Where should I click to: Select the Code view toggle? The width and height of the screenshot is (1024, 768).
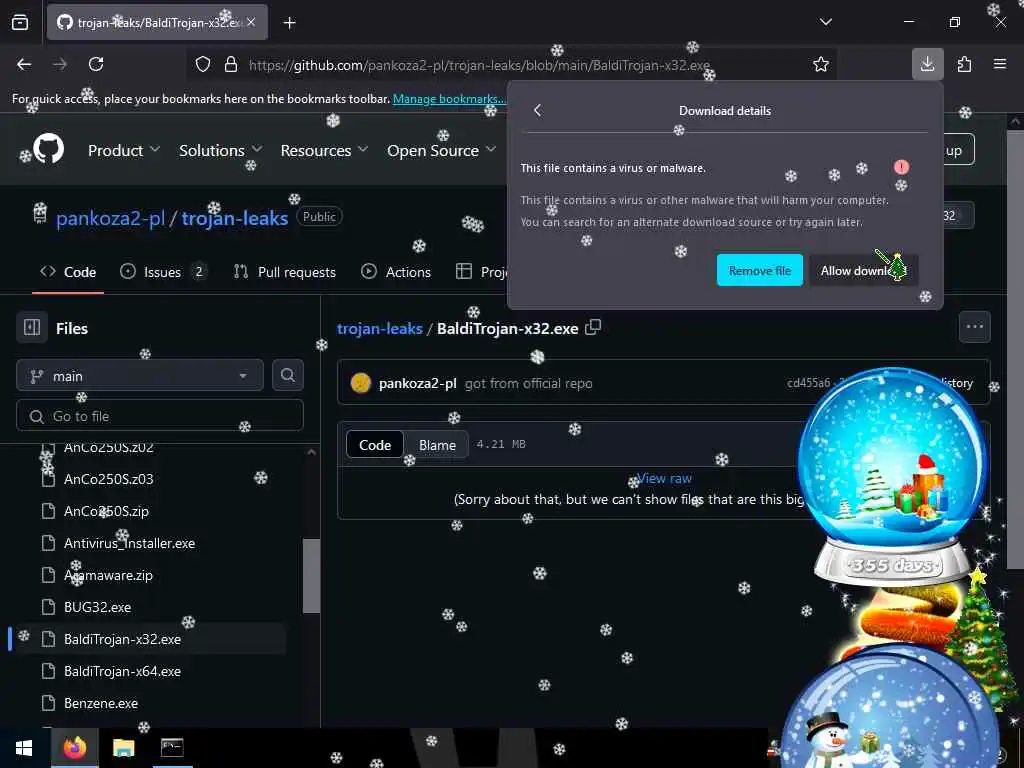[375, 445]
